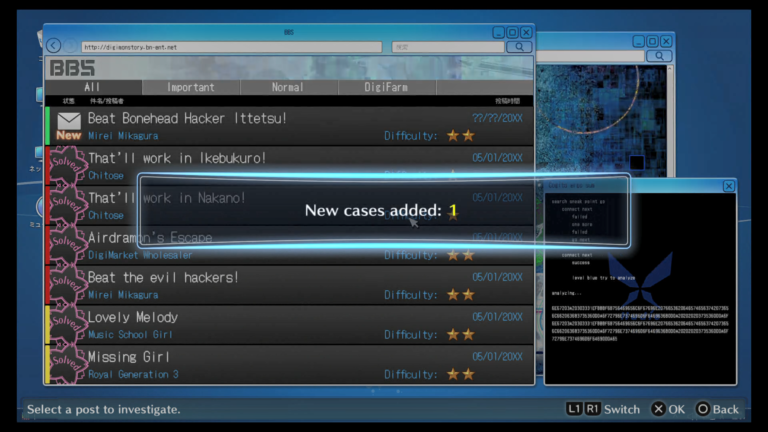Click the BBS search text box
The image size is (768, 432).
pyautogui.click(x=446, y=46)
